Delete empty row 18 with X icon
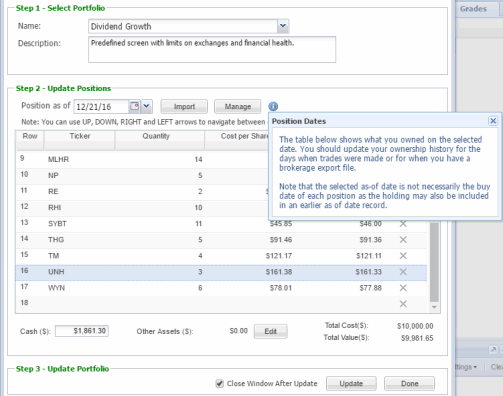Image resolution: width=503 pixels, height=396 pixels. click(403, 304)
